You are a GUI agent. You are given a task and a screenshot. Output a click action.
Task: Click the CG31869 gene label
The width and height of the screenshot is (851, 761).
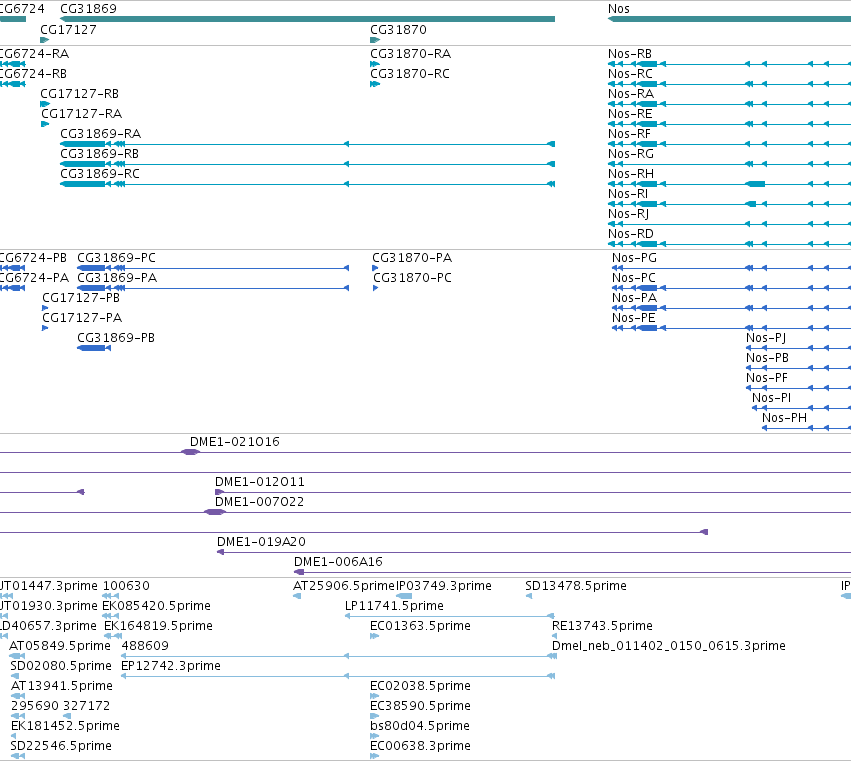[88, 9]
